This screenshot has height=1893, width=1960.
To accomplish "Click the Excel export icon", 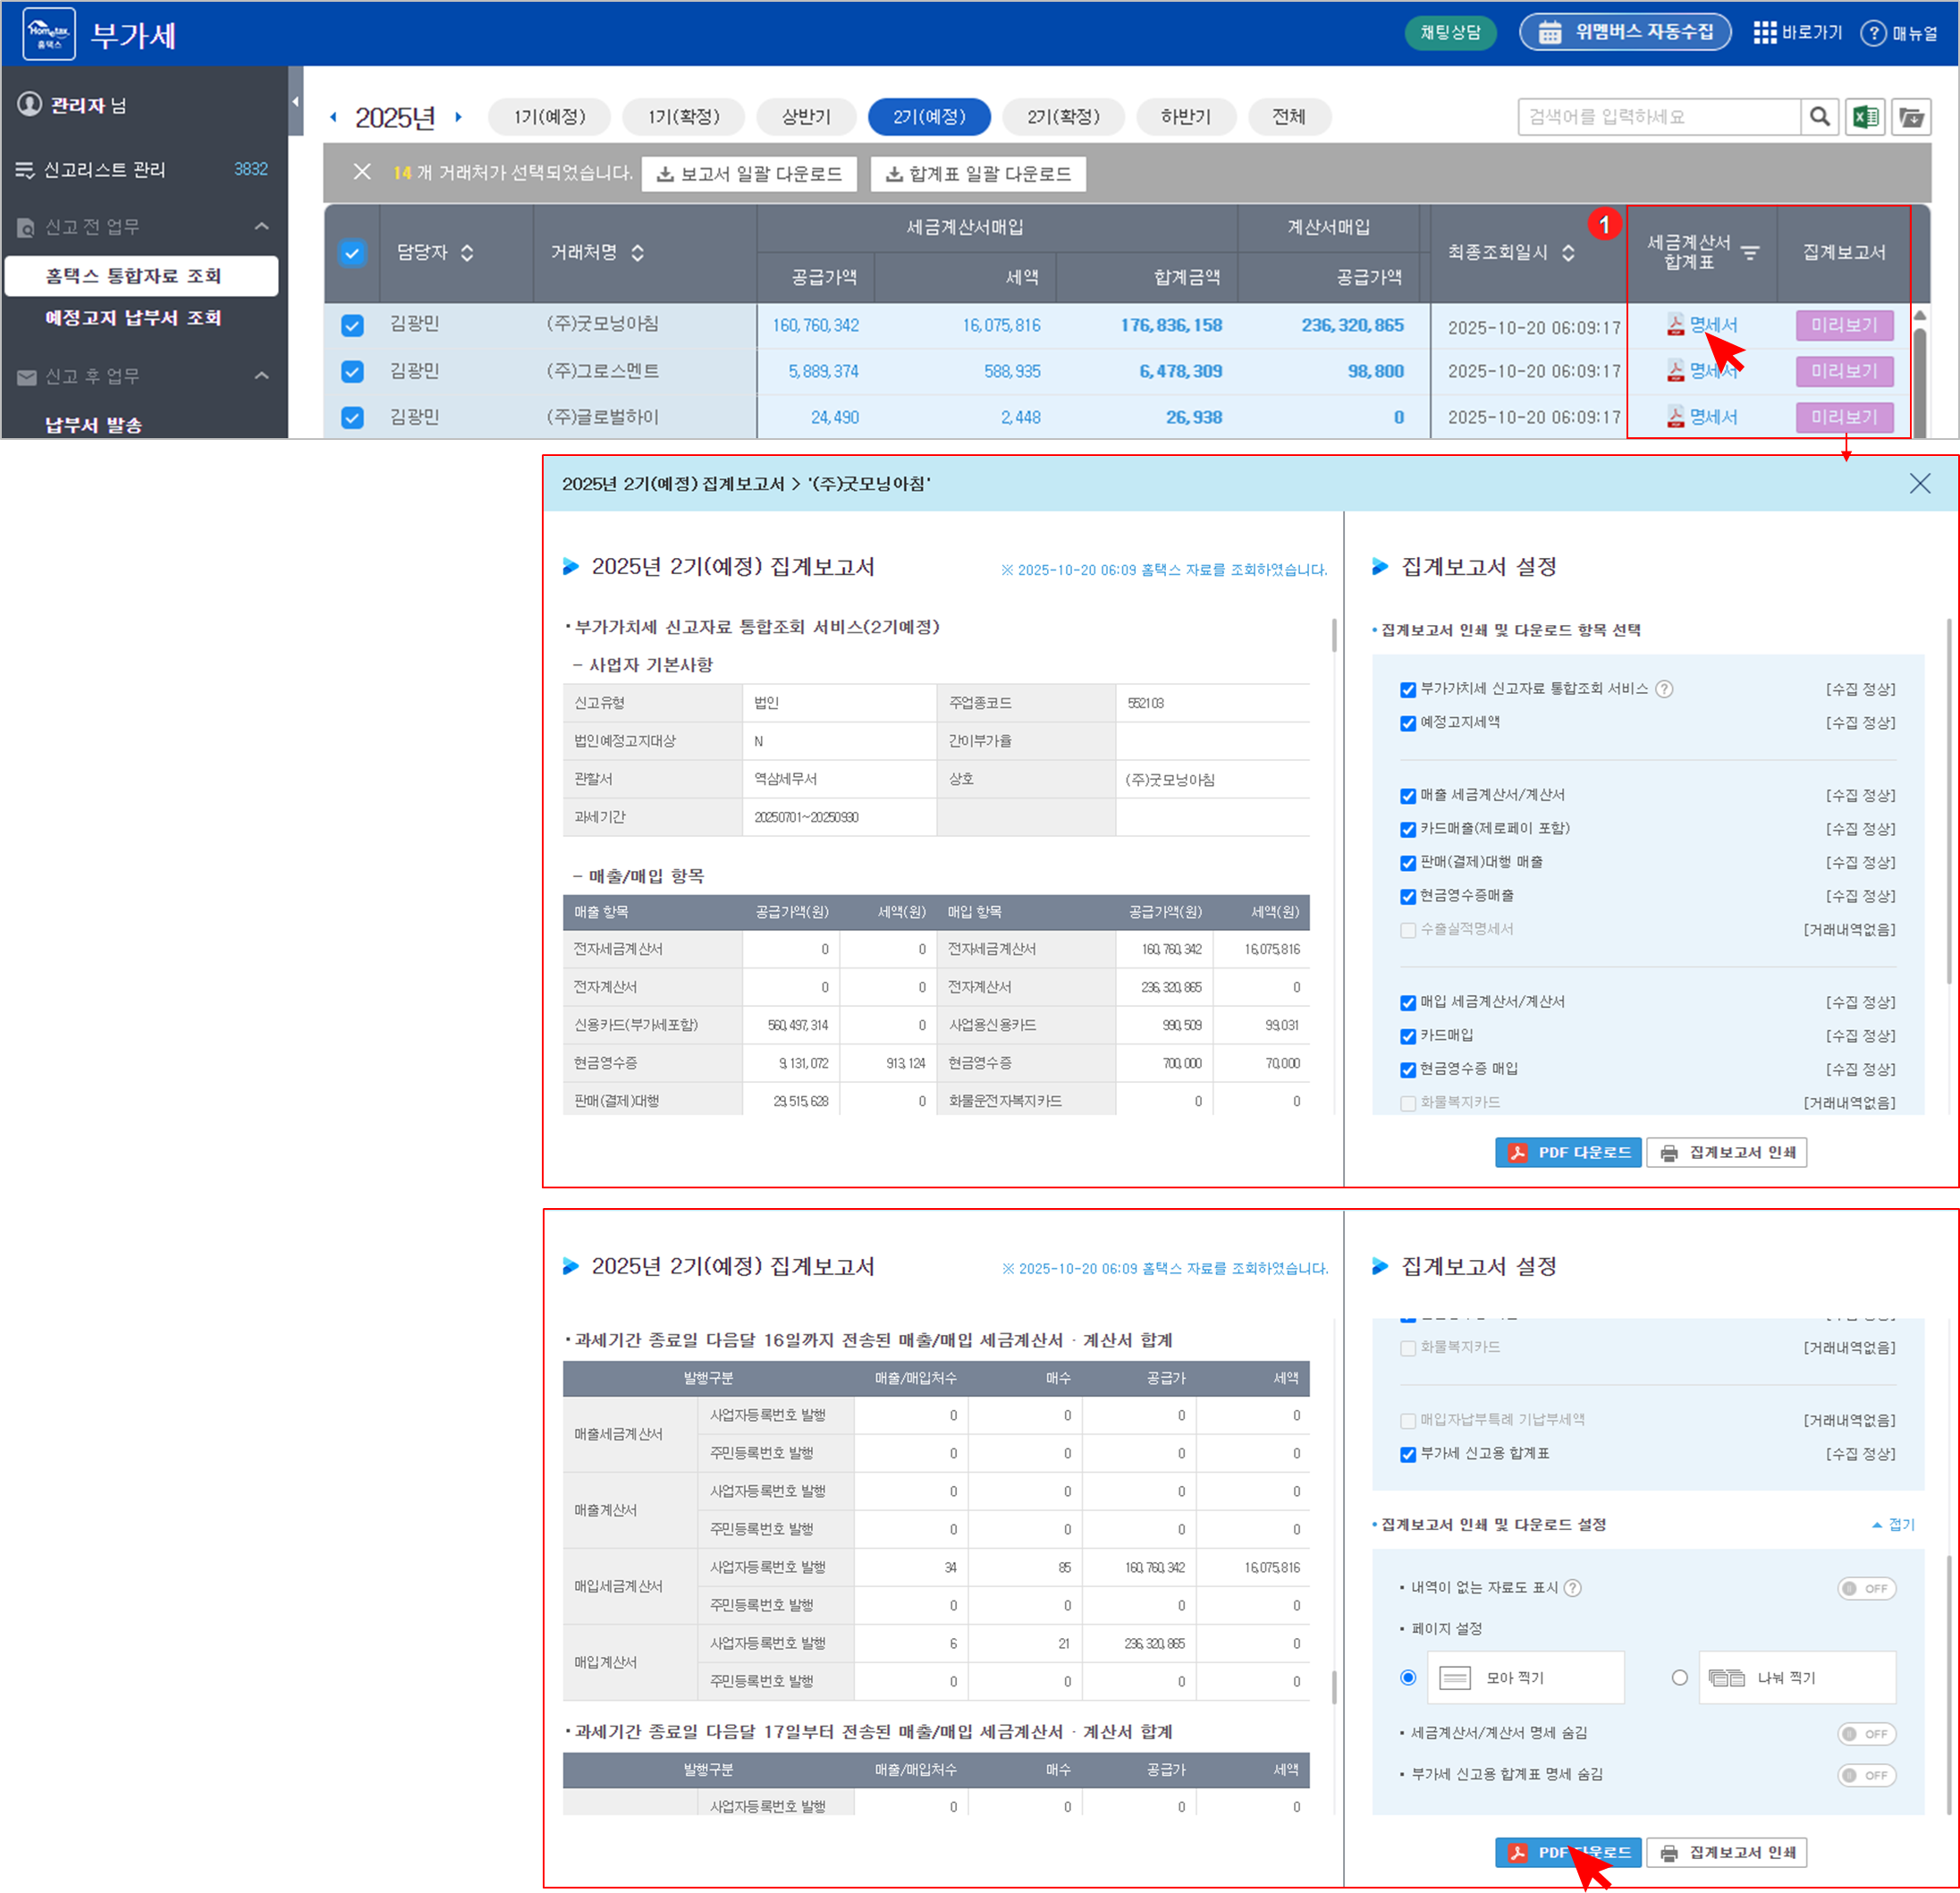I will coord(1865,117).
